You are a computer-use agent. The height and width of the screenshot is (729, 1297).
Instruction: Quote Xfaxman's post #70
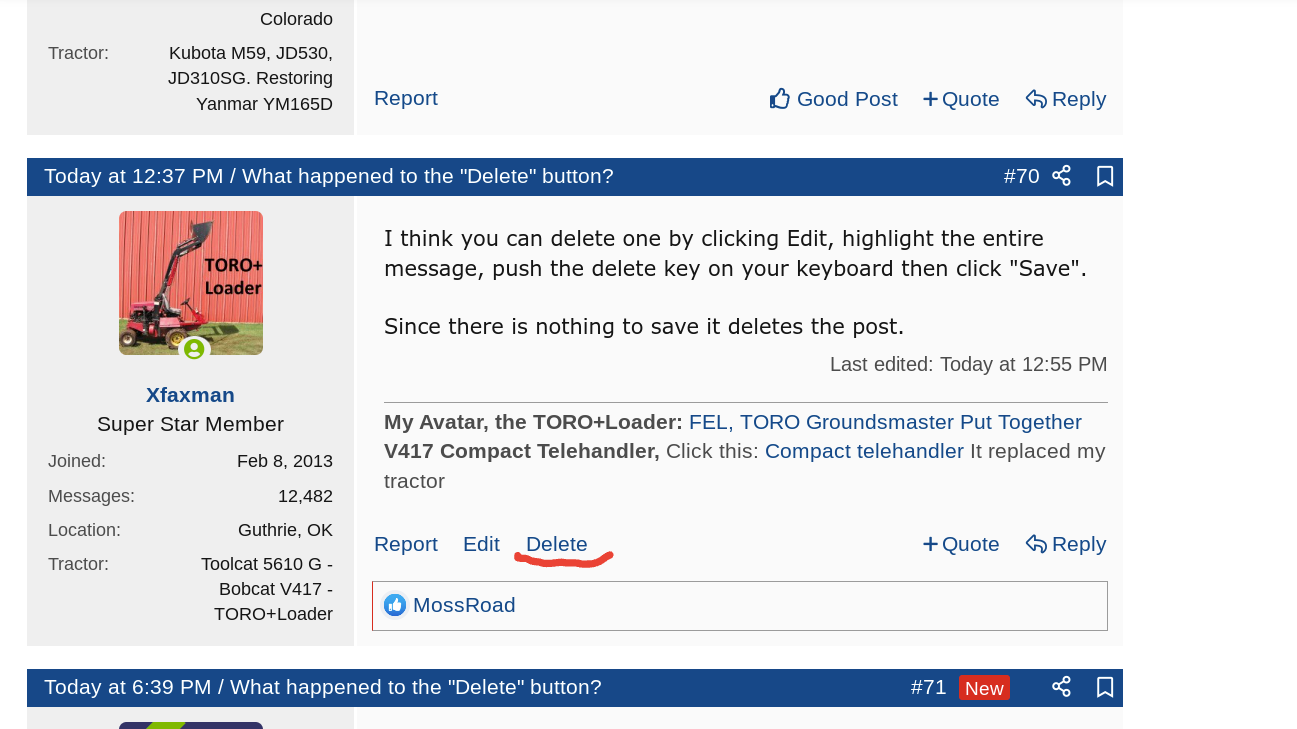[961, 544]
